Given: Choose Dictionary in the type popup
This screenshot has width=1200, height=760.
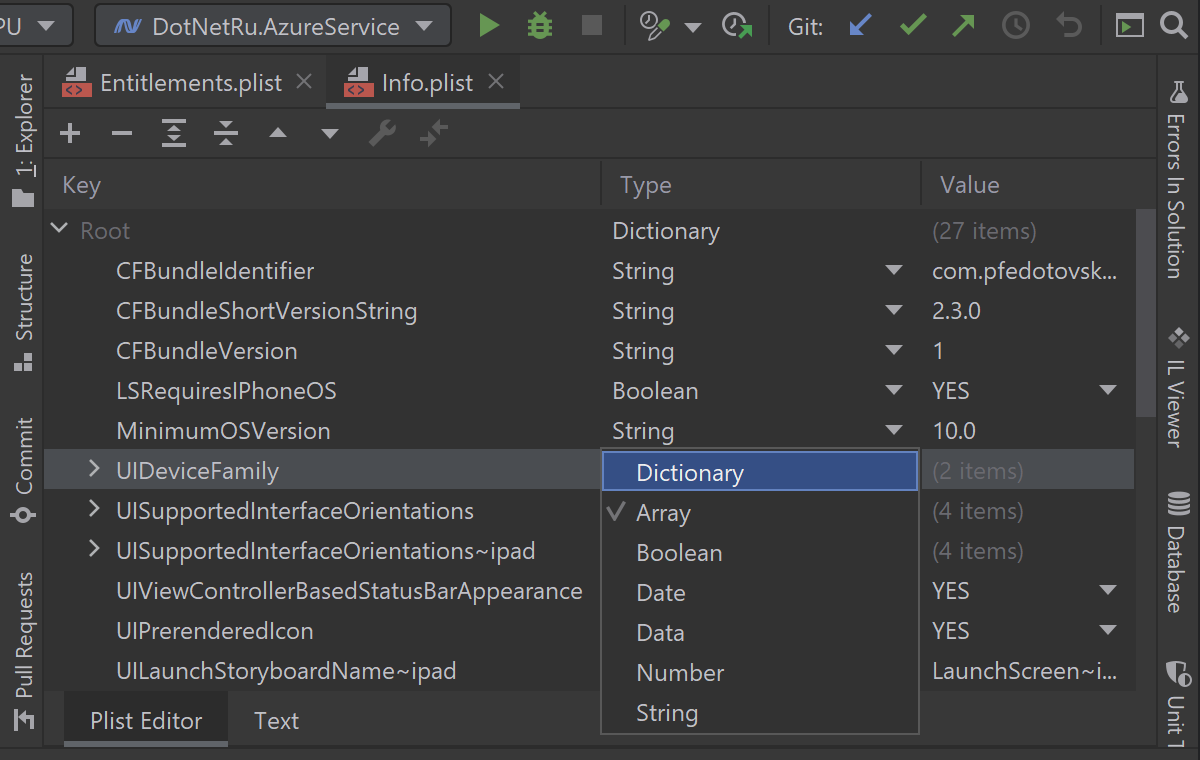Looking at the screenshot, I should click(x=760, y=472).
